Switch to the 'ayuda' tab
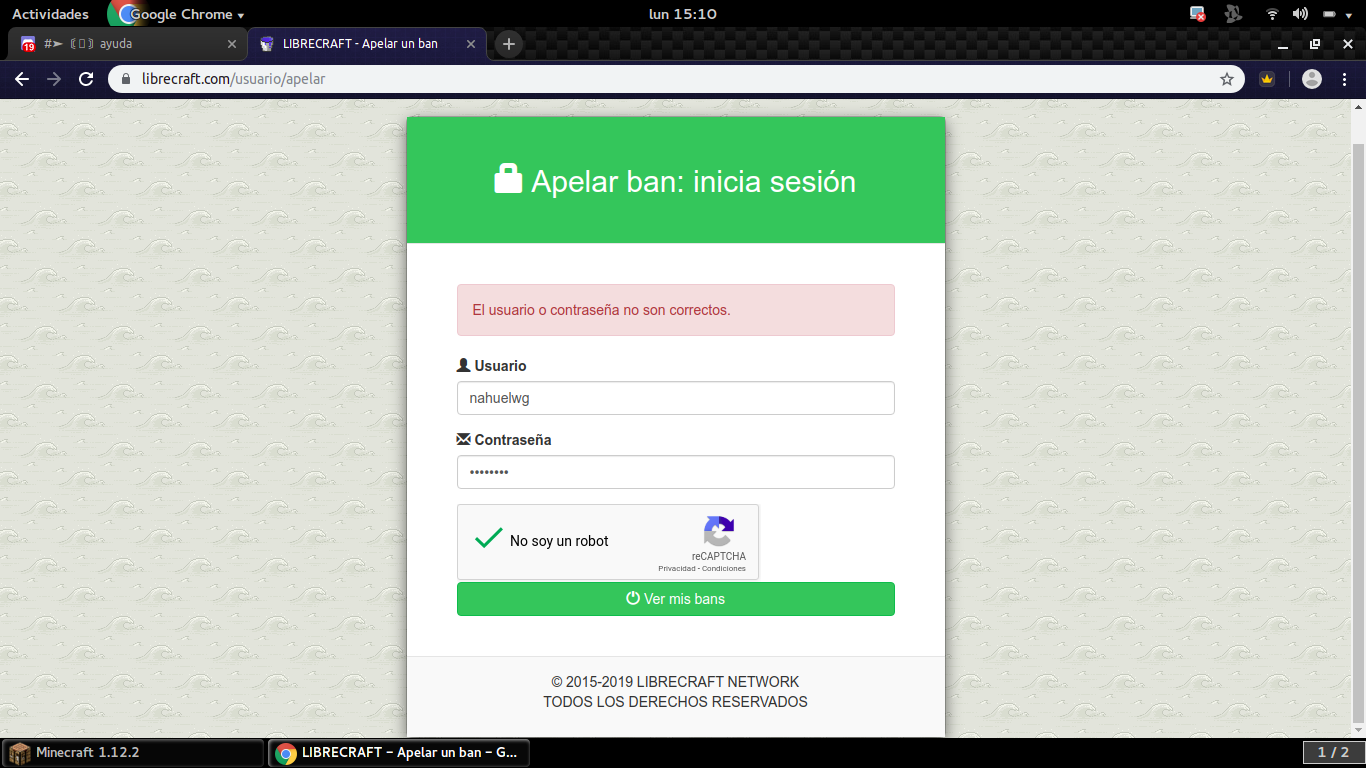 pos(127,44)
